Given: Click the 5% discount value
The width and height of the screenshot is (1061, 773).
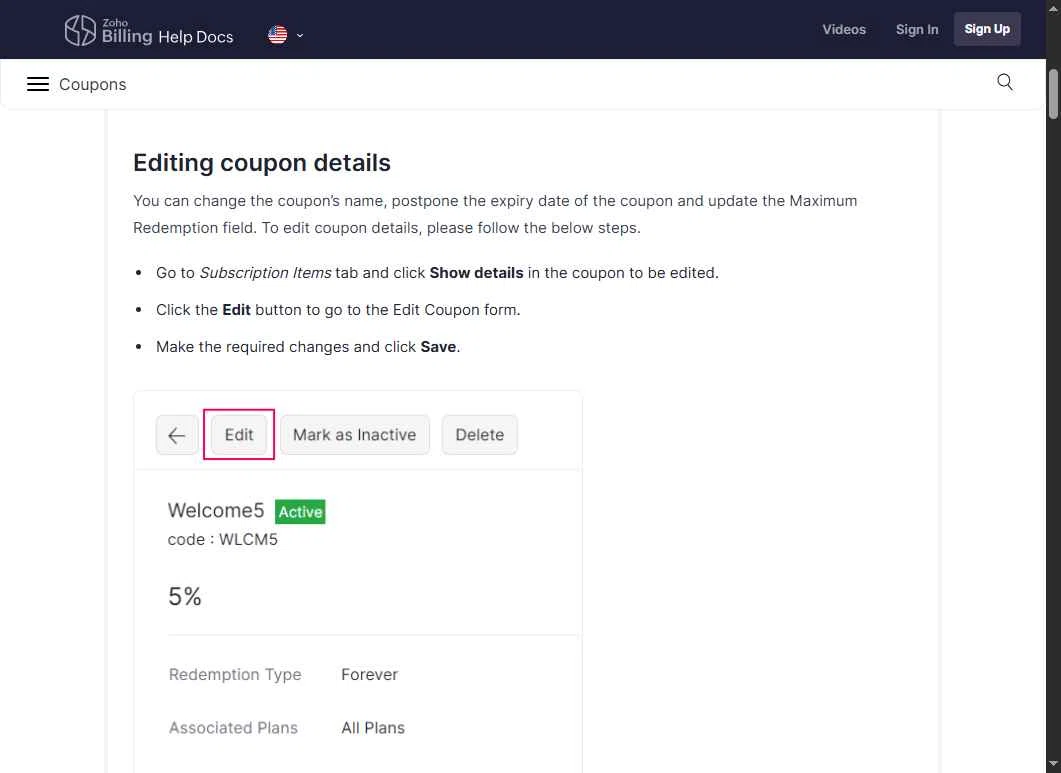Looking at the screenshot, I should pos(185,596).
